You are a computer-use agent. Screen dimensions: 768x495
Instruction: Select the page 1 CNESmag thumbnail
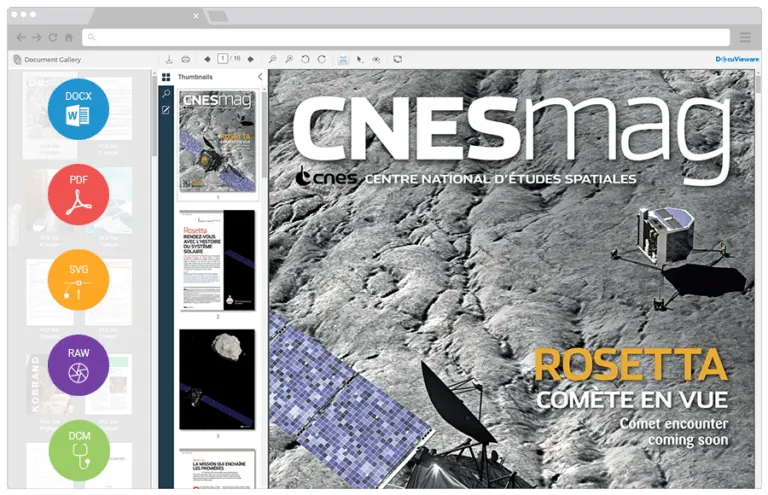coord(217,141)
